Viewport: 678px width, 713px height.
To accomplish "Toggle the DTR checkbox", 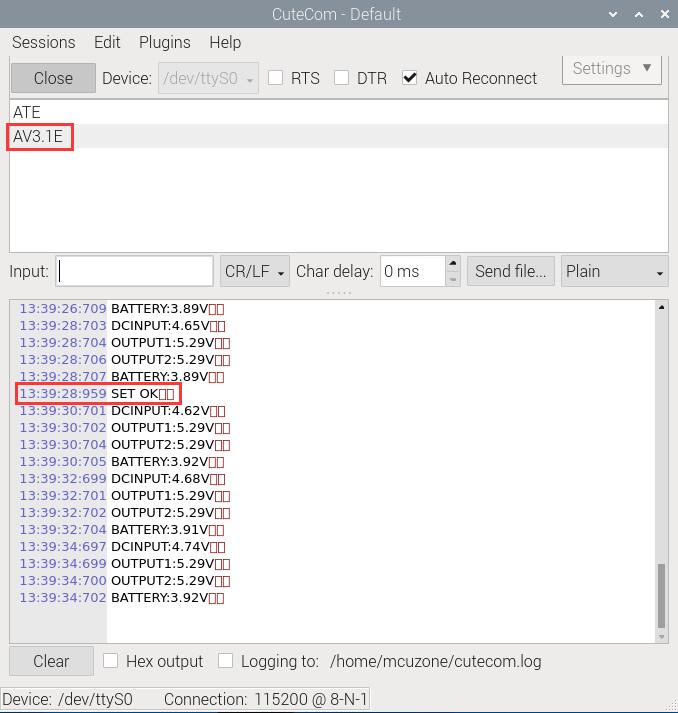I will [342, 78].
